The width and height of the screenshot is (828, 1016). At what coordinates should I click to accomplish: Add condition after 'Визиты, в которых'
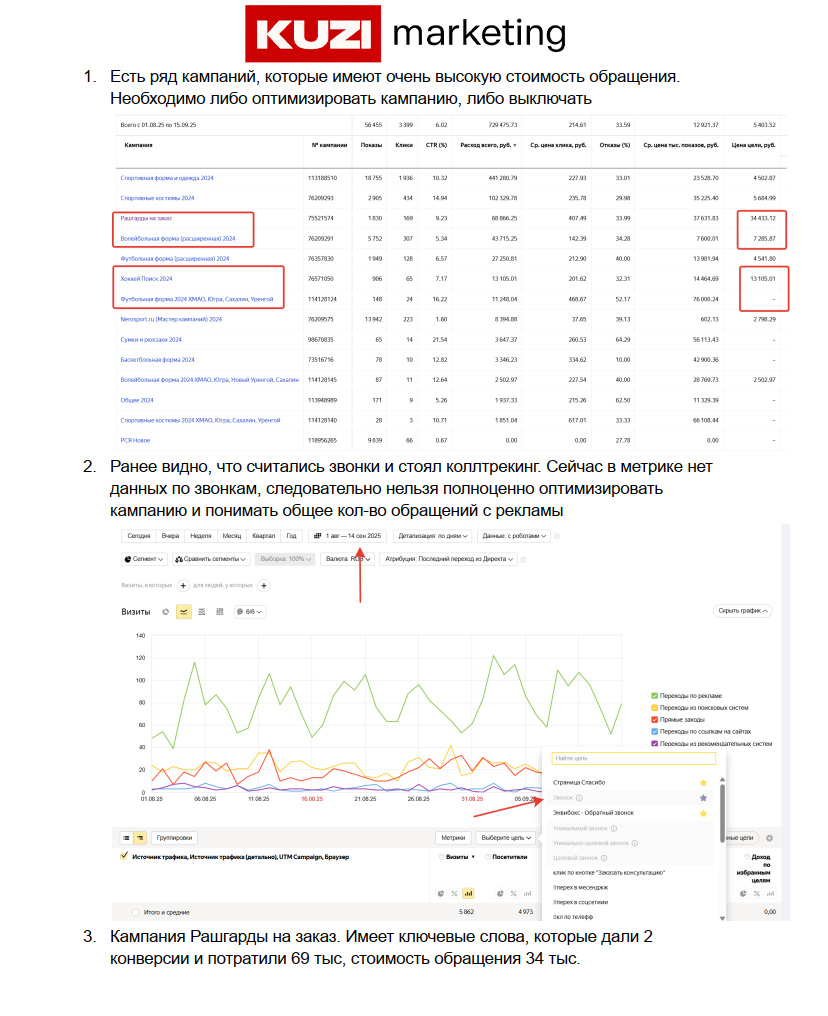183,586
